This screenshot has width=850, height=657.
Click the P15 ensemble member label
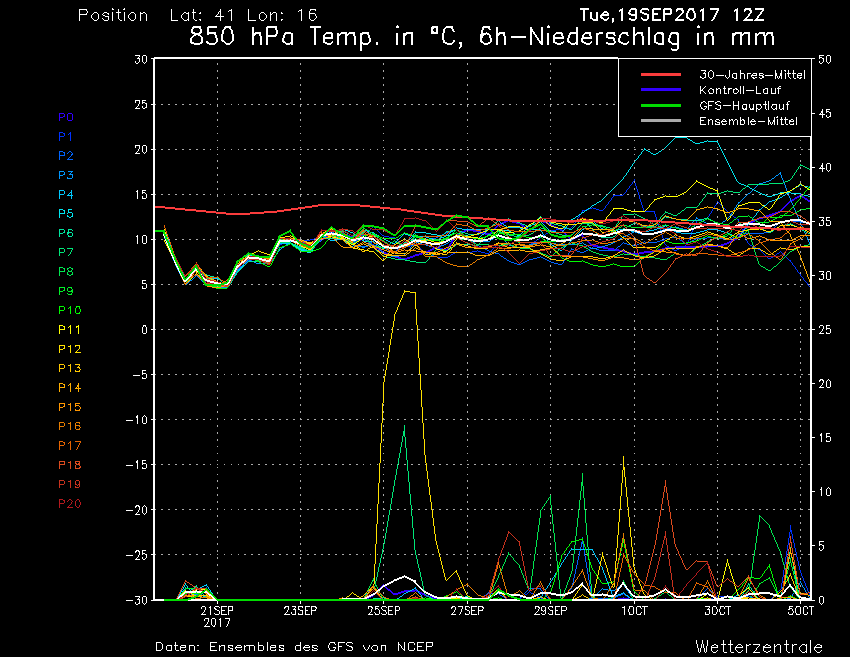[x=69, y=407]
